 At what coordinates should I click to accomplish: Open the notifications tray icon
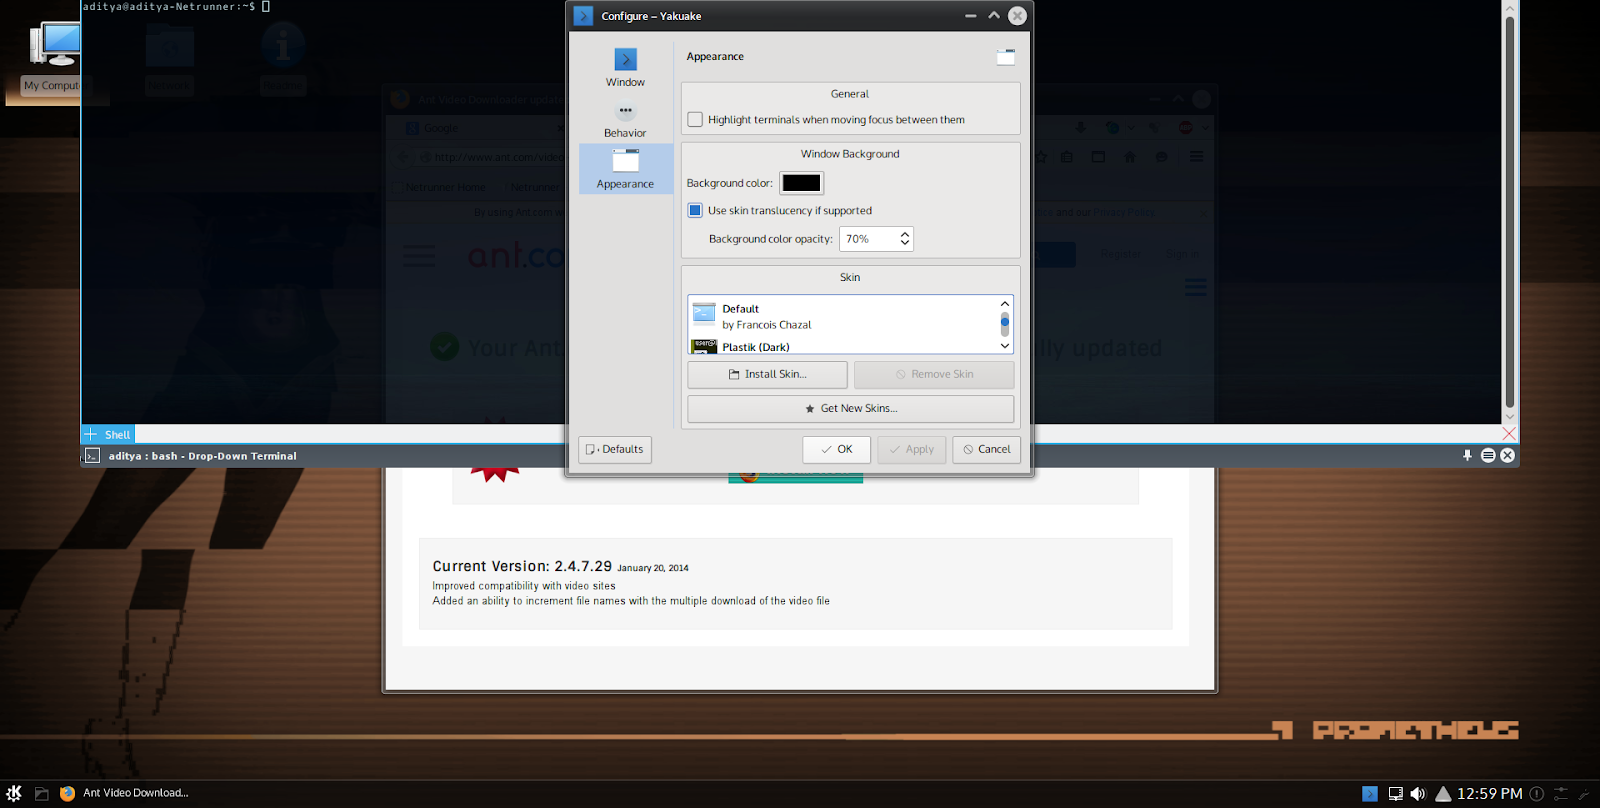[x=1537, y=794]
